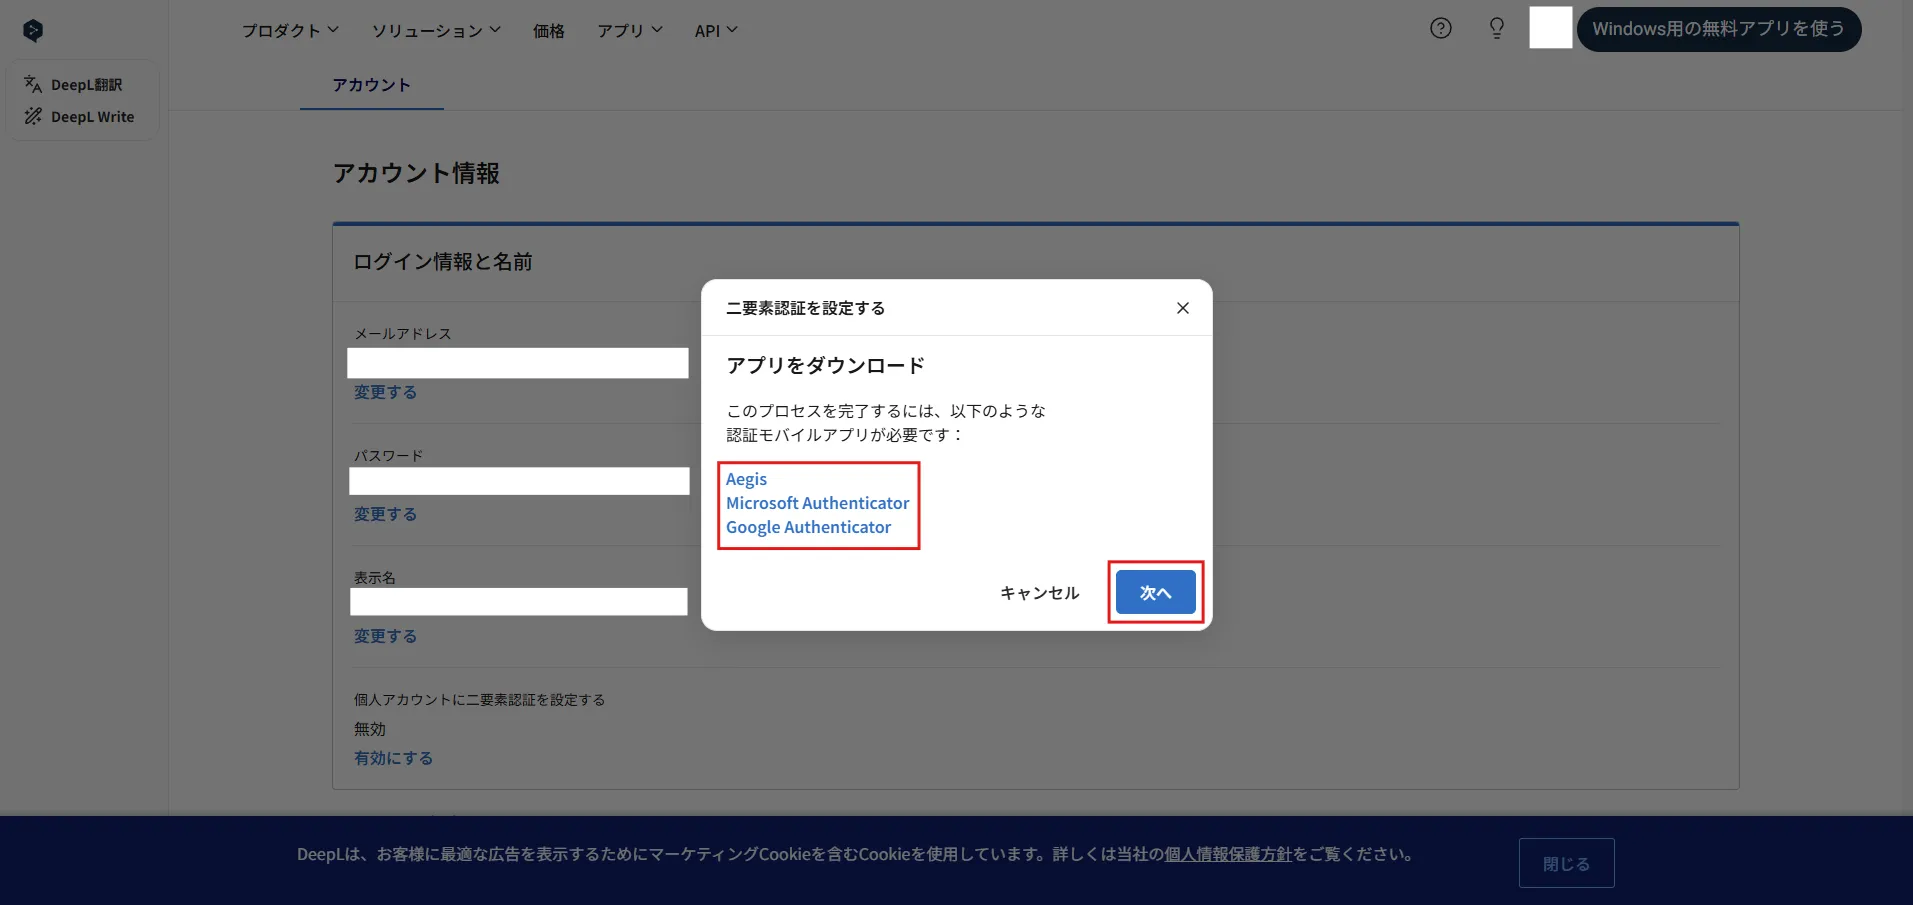The image size is (1913, 905).
Task: Click the 無効 status text
Action: [x=369, y=729]
